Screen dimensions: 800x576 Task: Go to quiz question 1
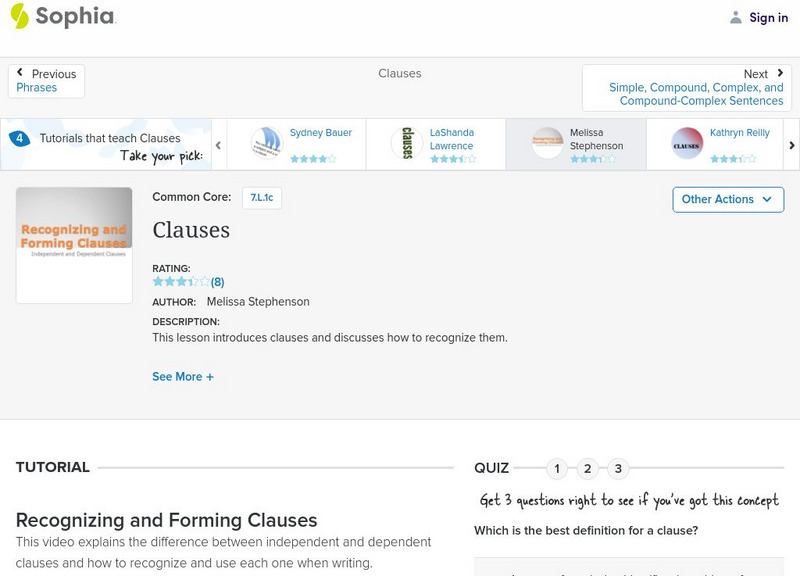click(x=557, y=468)
